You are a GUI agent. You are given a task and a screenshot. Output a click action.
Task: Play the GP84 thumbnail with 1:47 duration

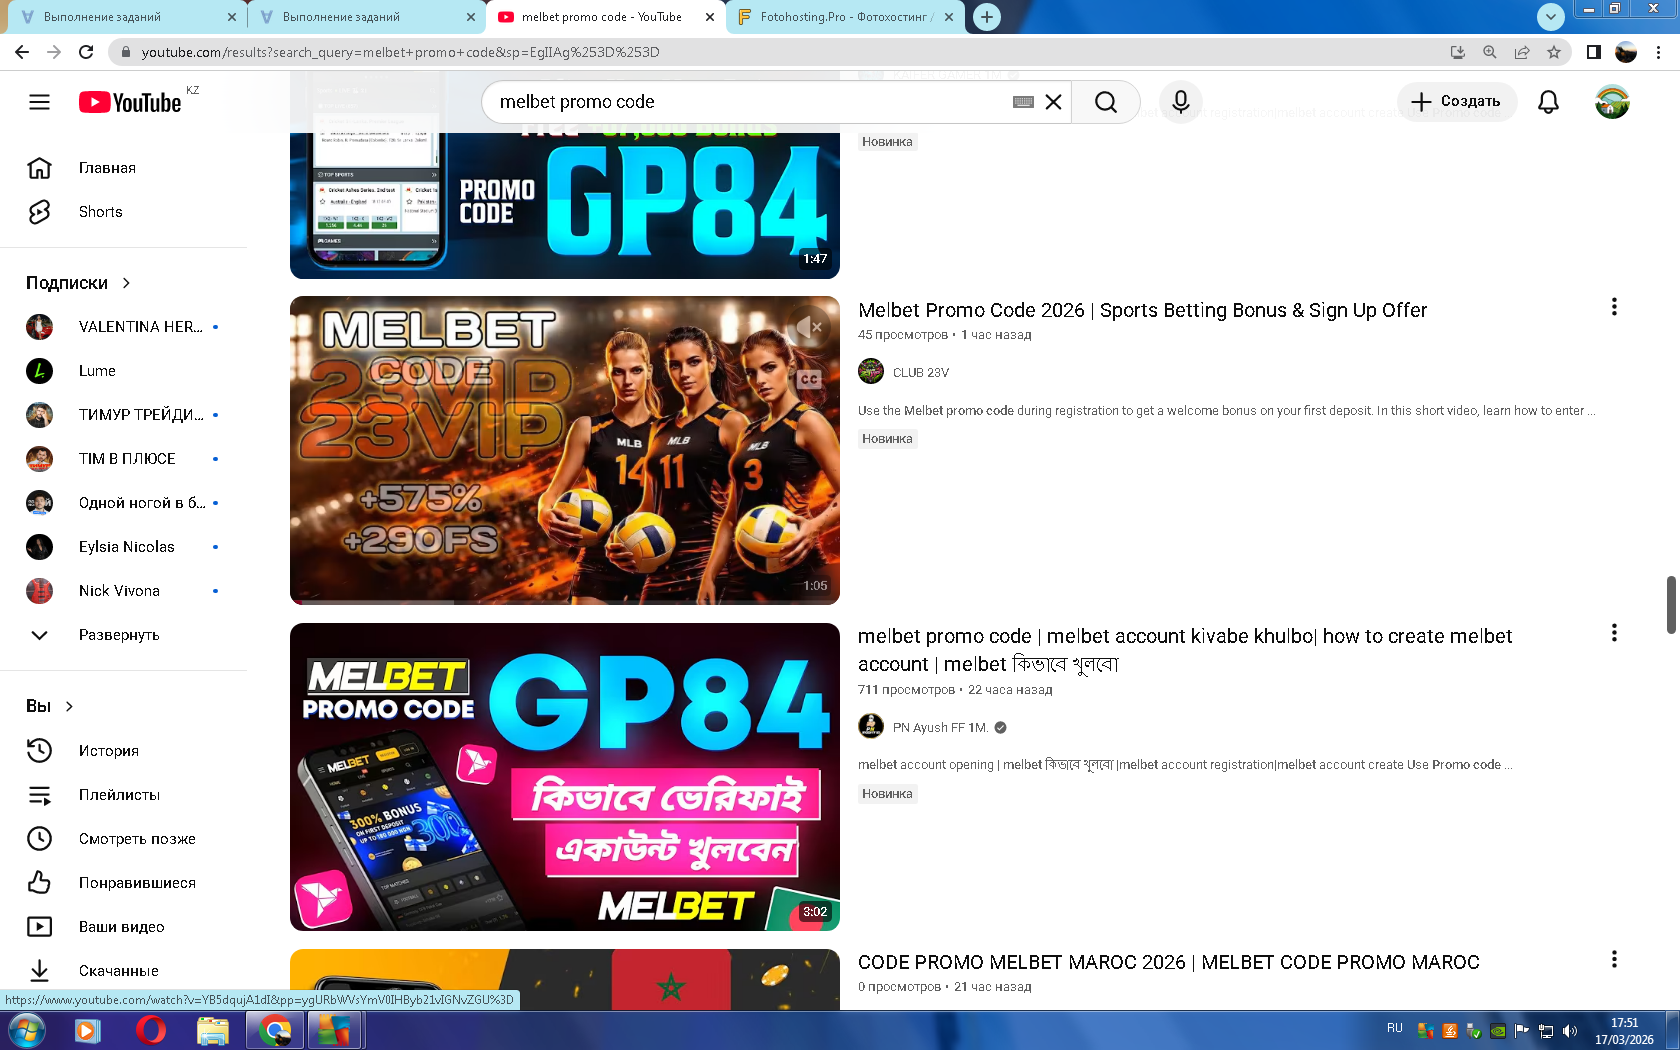[x=565, y=205]
